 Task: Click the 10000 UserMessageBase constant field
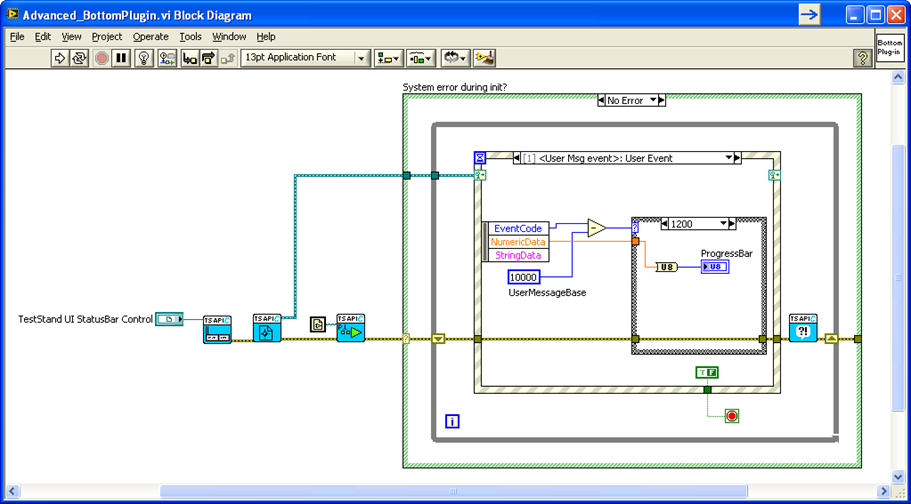click(524, 277)
